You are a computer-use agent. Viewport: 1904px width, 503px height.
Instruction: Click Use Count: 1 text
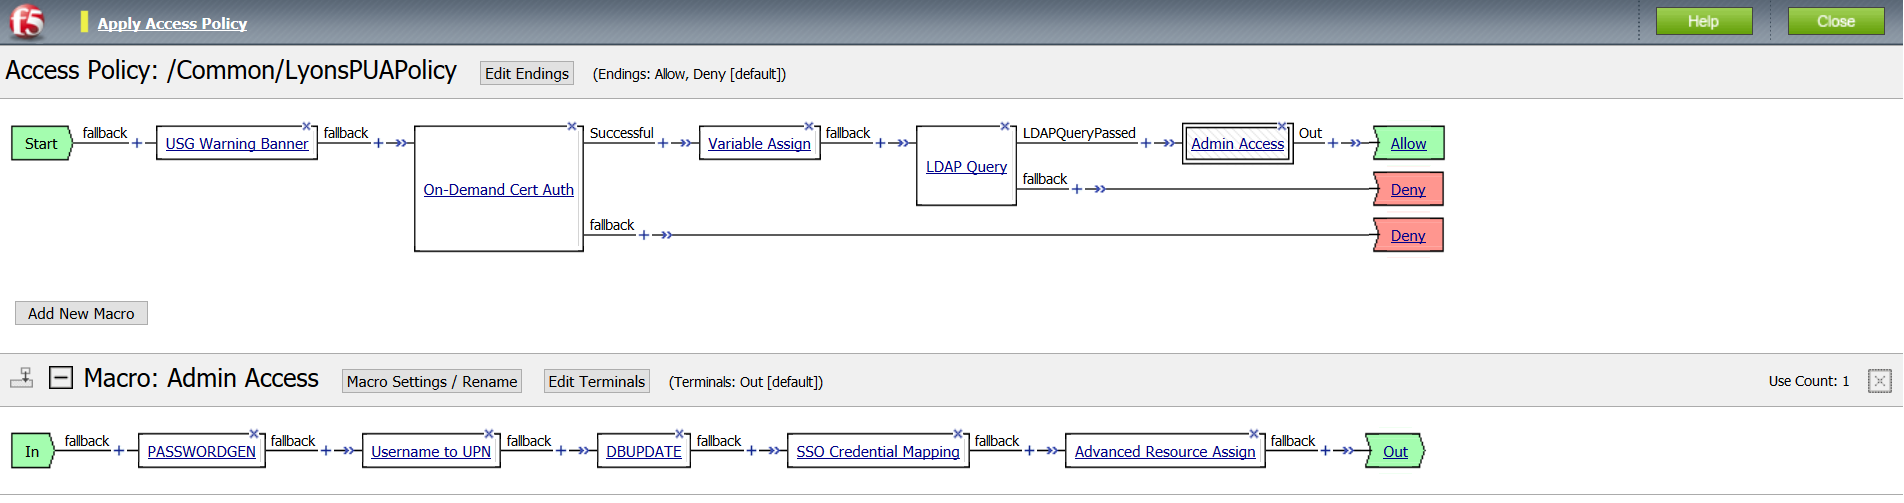coord(1809,381)
